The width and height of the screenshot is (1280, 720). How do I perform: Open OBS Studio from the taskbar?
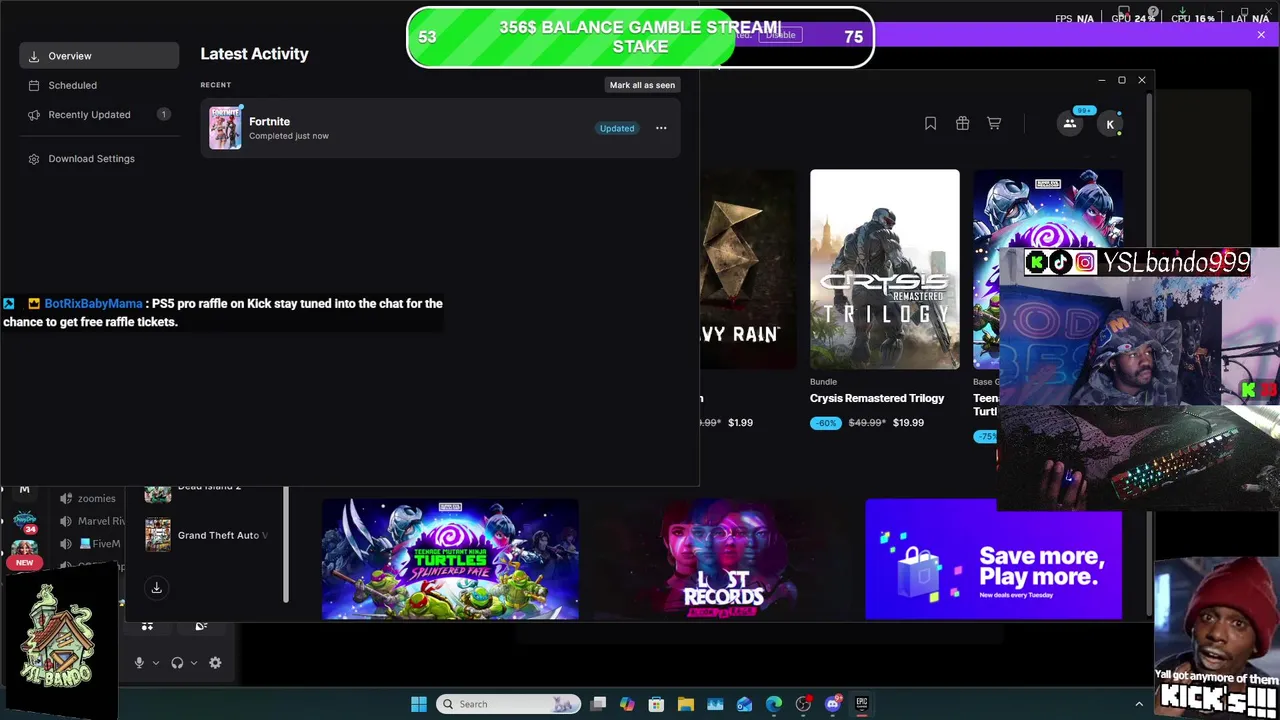point(803,704)
